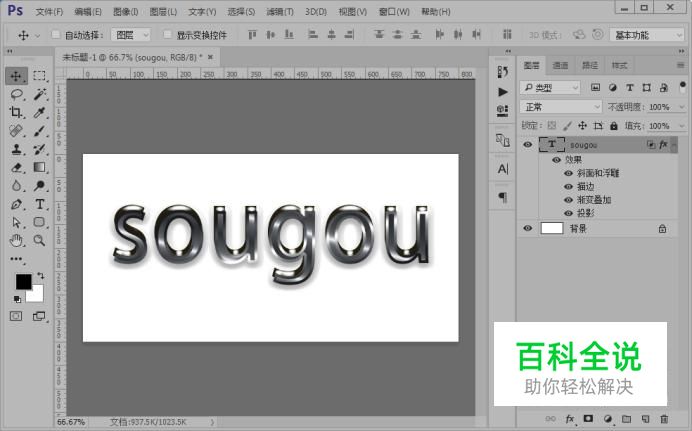
Task: Switch to the 通道 tab
Action: [x=560, y=65]
